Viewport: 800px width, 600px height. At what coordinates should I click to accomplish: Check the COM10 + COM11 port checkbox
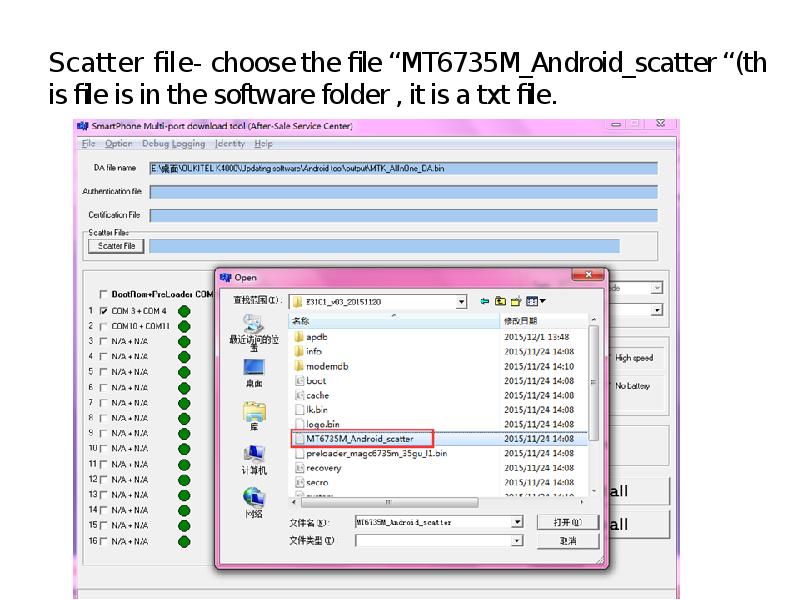[103, 326]
